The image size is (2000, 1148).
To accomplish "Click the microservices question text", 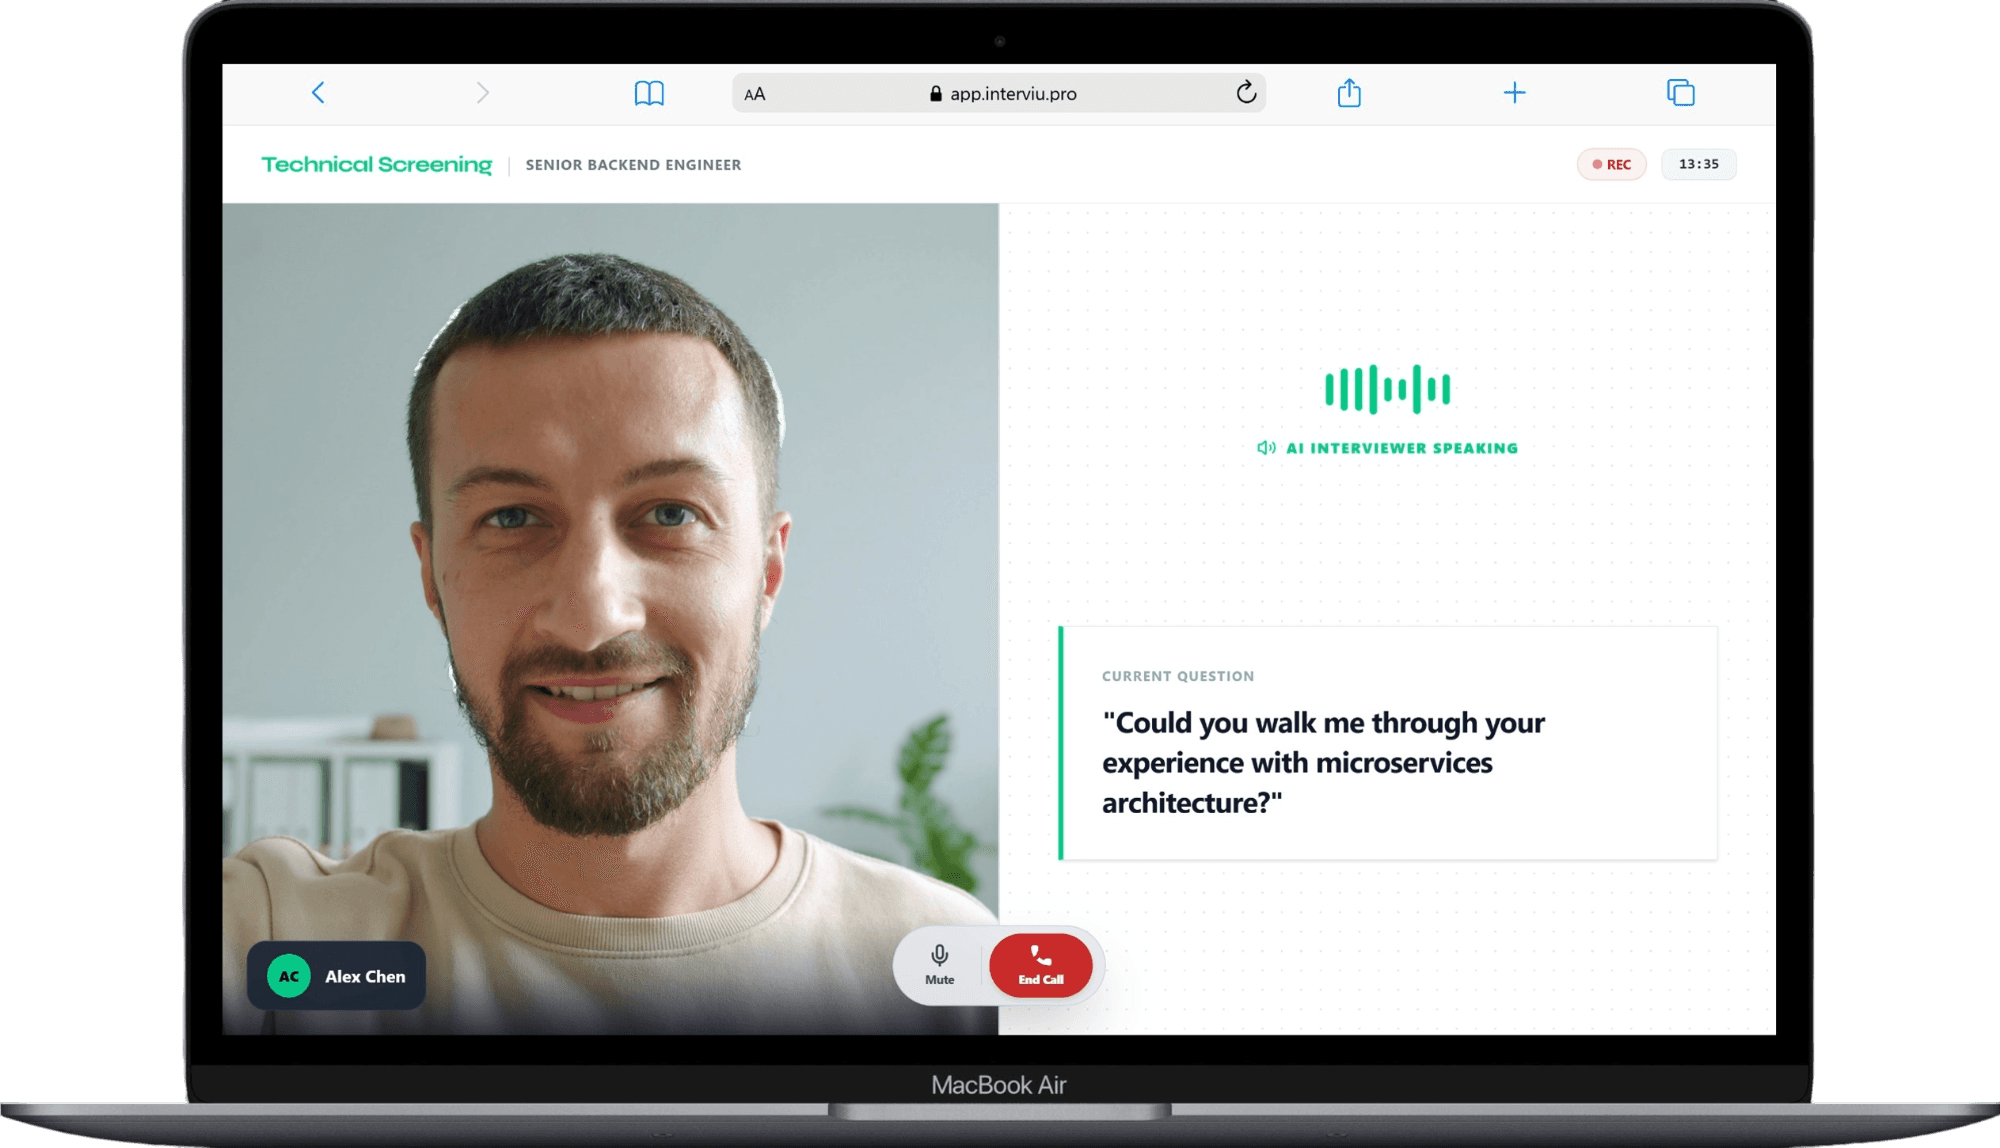I will pos(1323,763).
